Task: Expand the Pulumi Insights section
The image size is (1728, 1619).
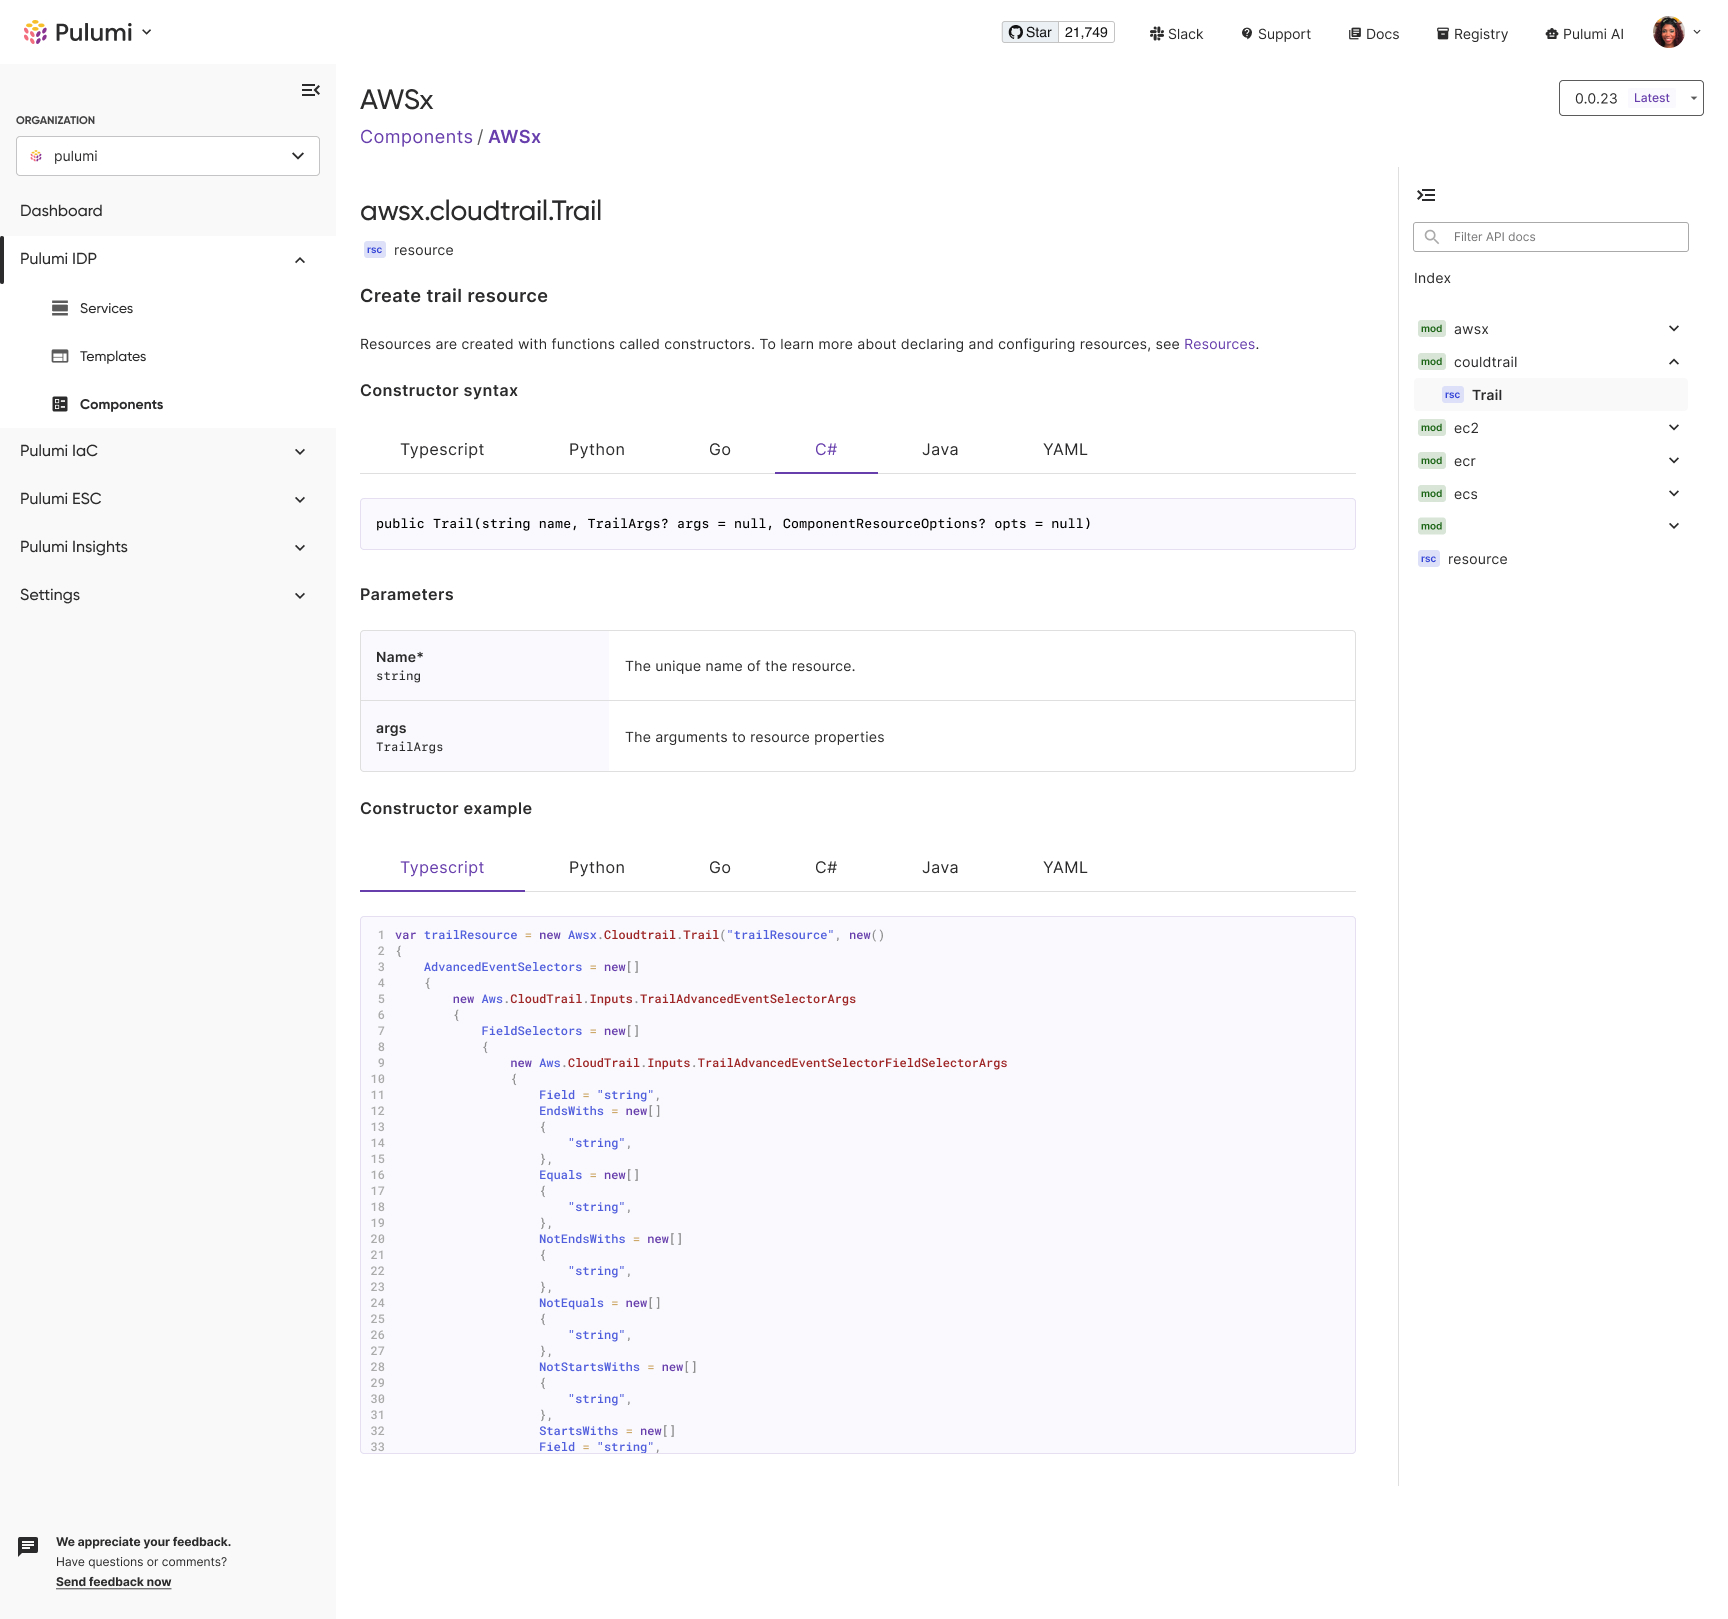Action: 300,548
